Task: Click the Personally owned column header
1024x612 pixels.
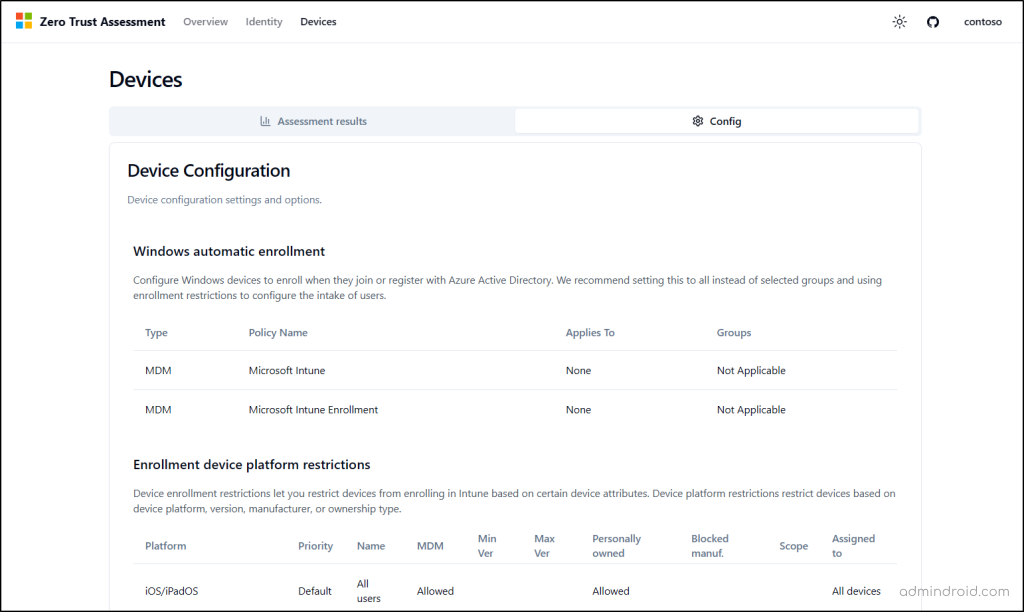Action: click(616, 546)
